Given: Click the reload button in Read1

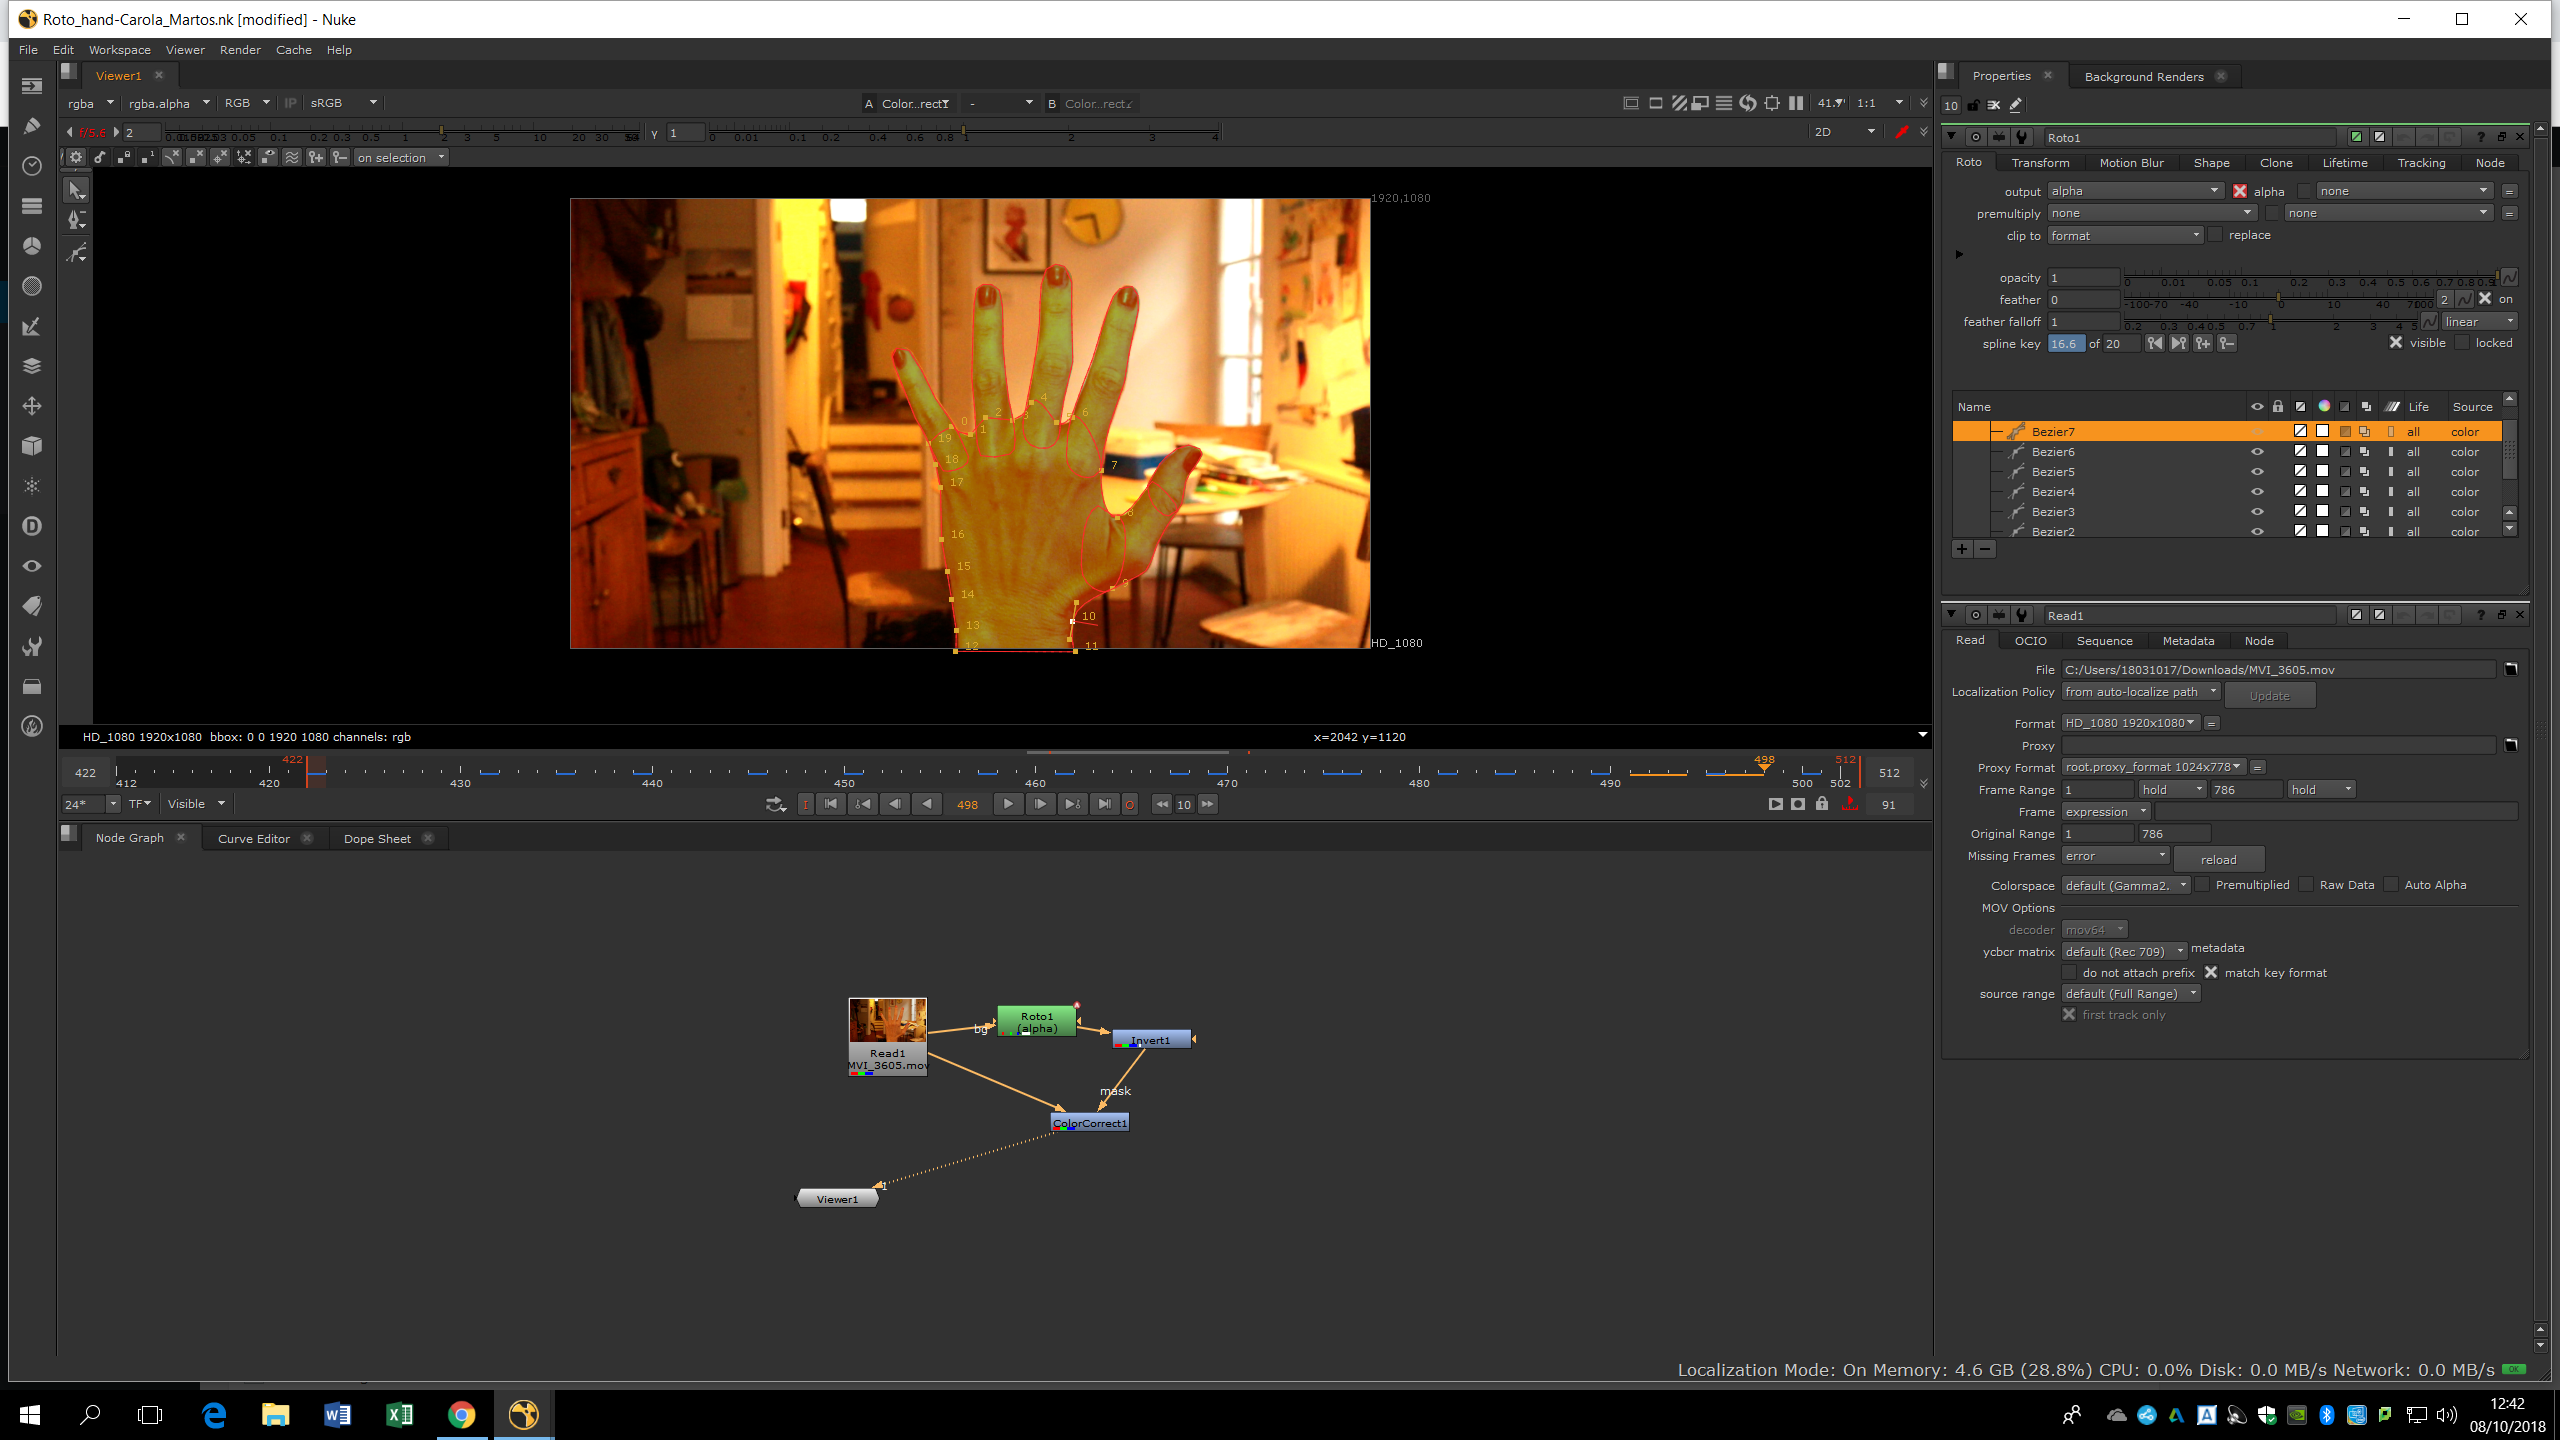Looking at the screenshot, I should (2218, 860).
